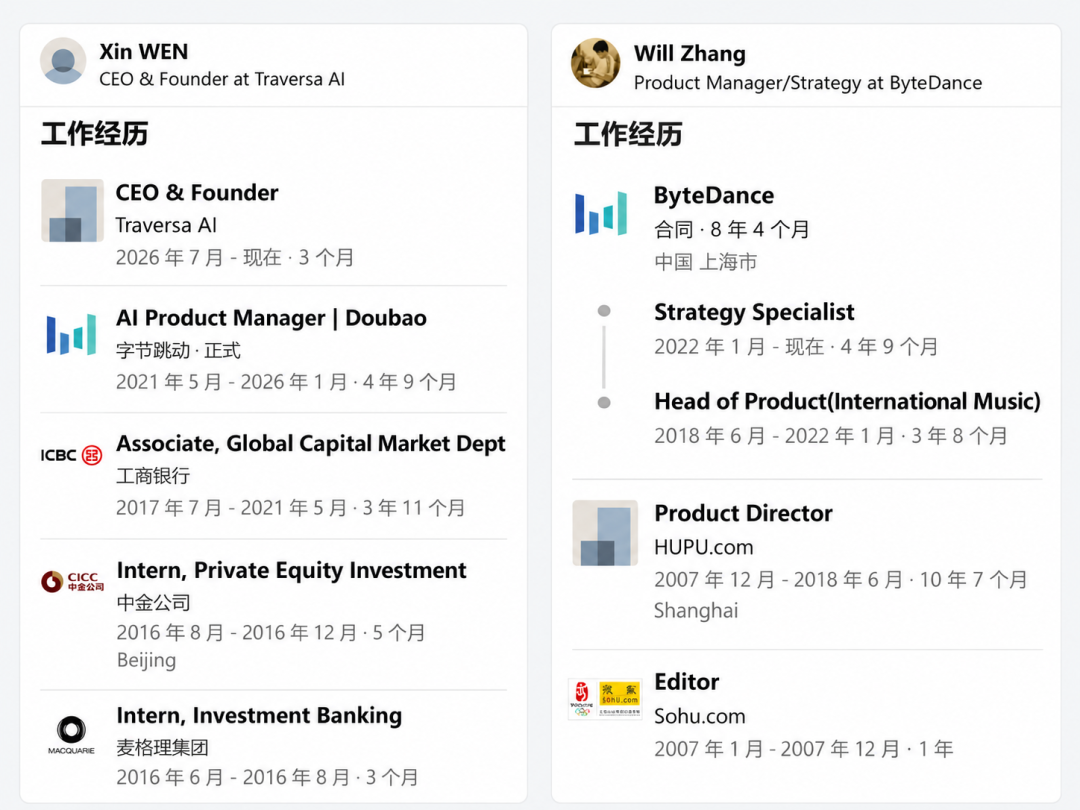Open Intern, Private Equity Investment entry
The image size is (1080, 810).
(x=291, y=570)
